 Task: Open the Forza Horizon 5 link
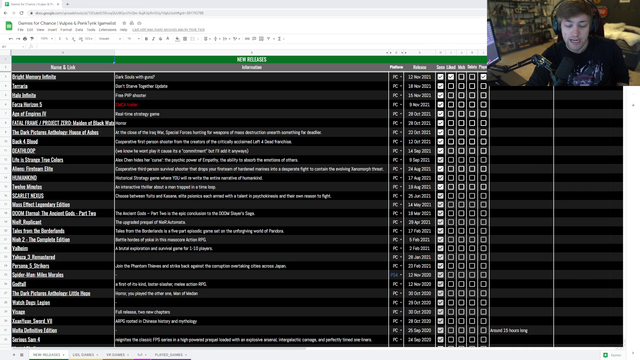(27, 104)
